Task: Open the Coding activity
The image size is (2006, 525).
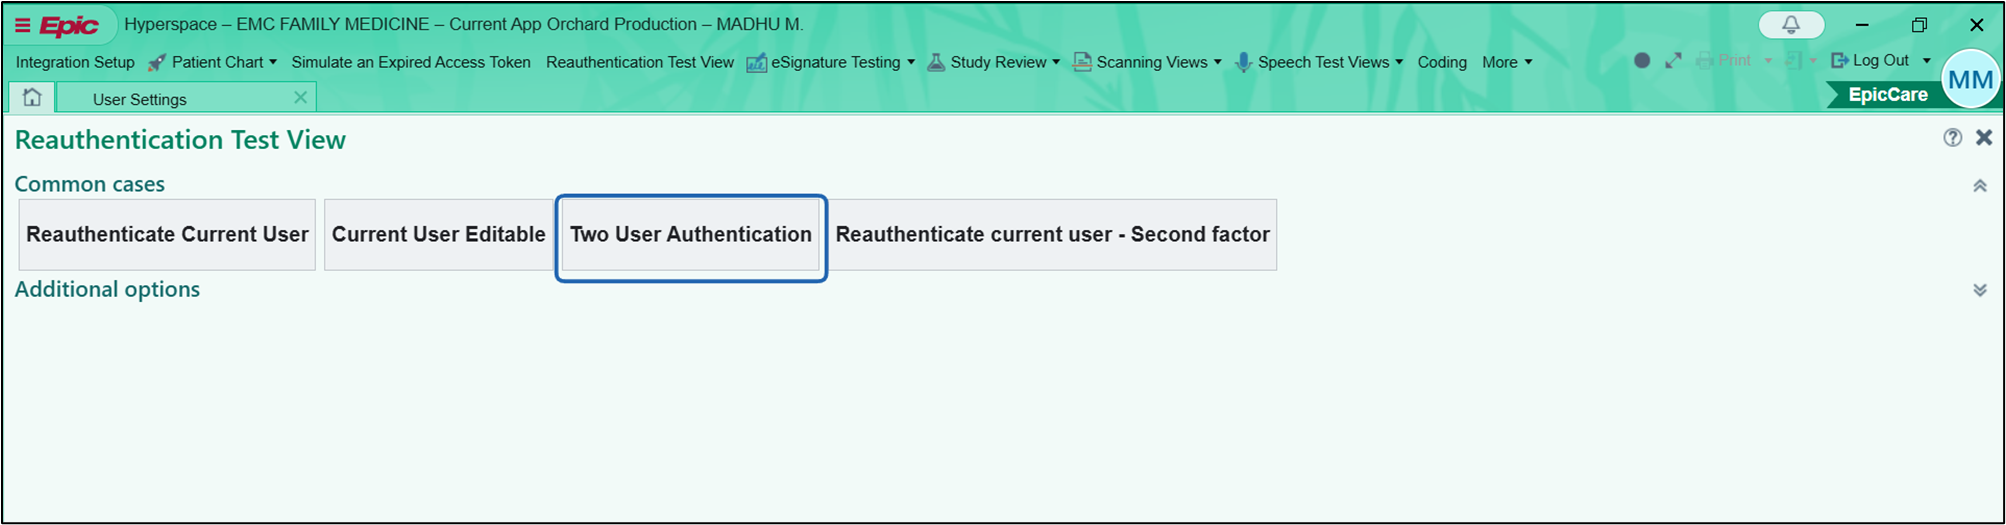Action: [1442, 62]
